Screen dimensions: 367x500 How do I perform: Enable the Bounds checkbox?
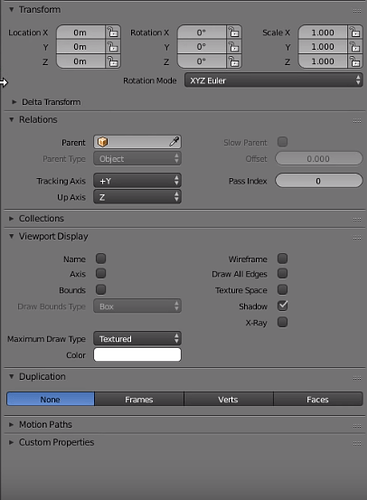101,289
